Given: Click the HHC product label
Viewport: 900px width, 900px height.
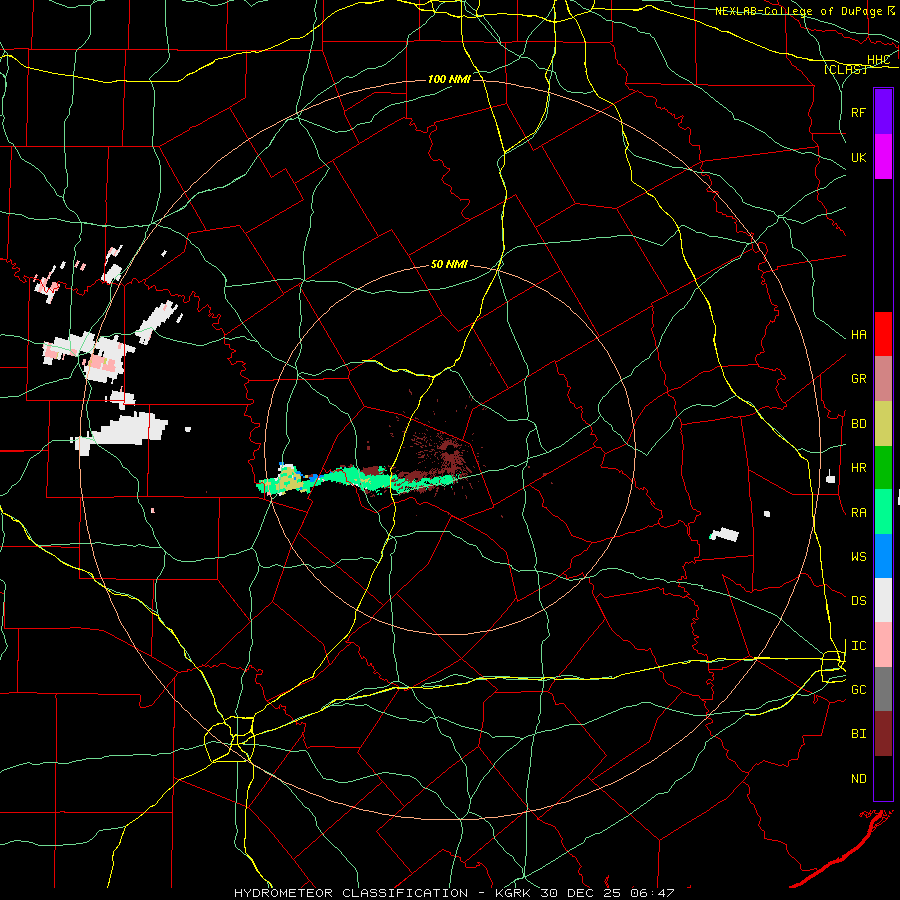Looking at the screenshot, I should 878,59.
